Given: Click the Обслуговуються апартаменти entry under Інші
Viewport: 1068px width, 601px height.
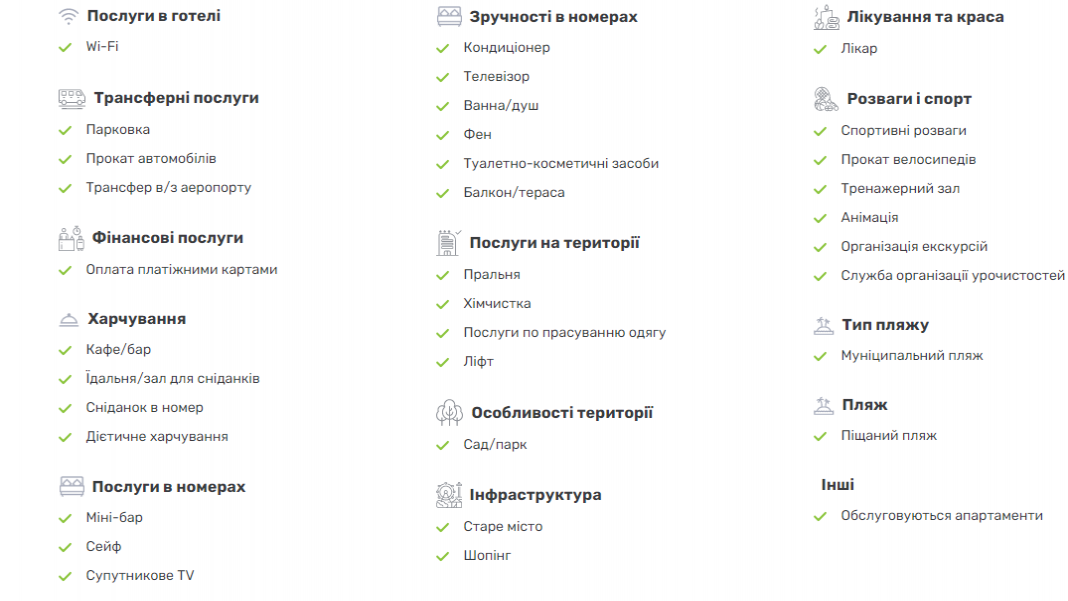Looking at the screenshot, I should pos(941,516).
